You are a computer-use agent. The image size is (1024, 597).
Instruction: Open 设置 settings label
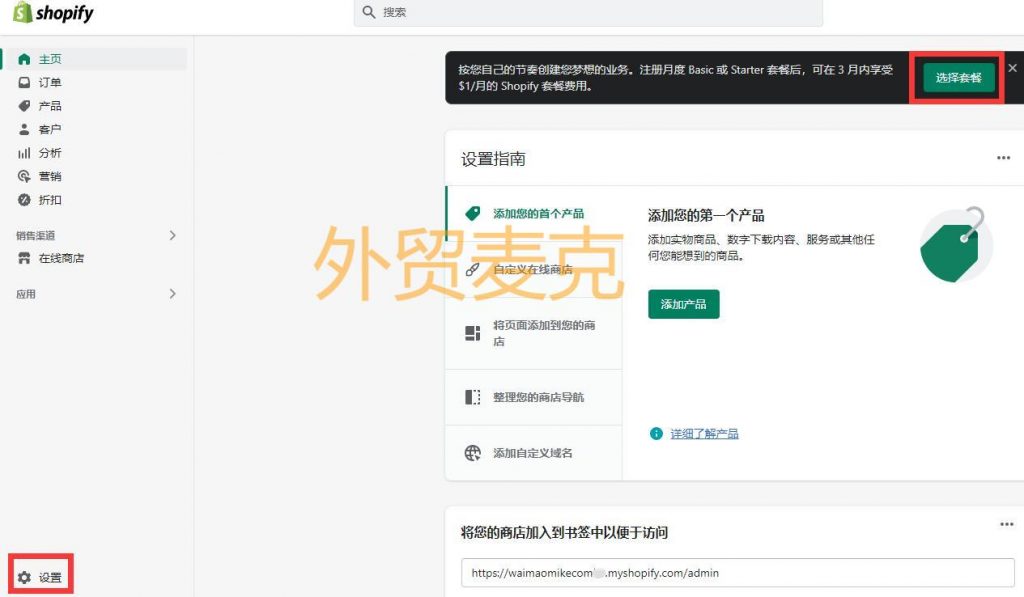coord(50,577)
